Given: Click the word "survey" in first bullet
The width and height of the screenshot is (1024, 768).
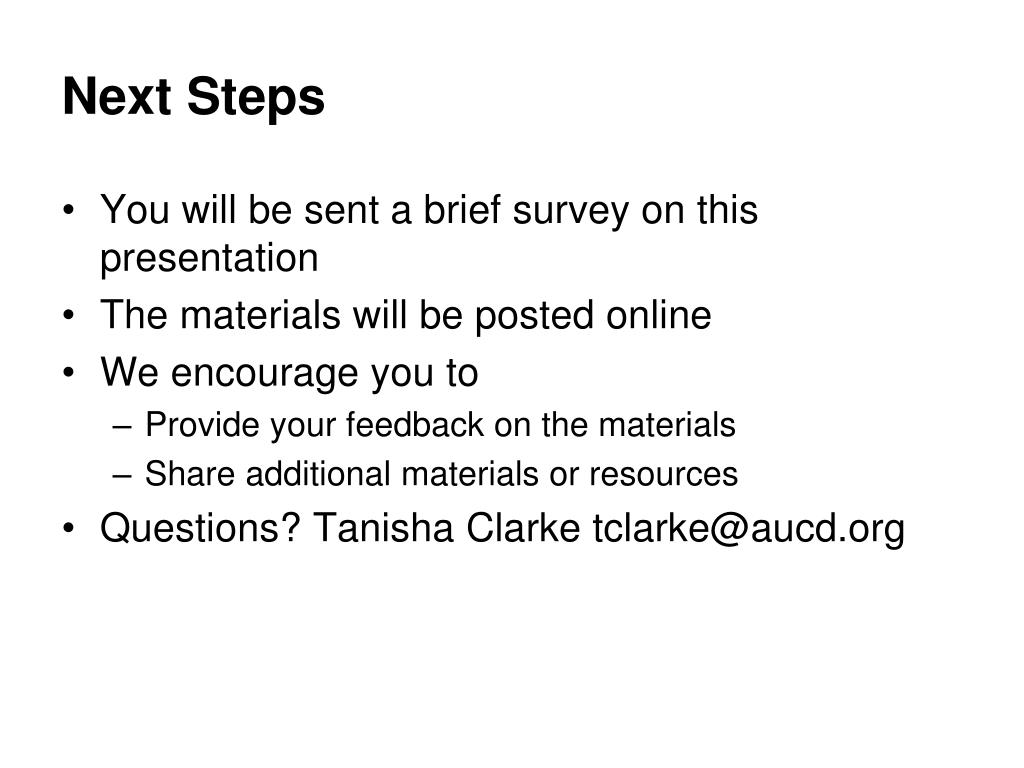Looking at the screenshot, I should pyautogui.click(x=571, y=213).
